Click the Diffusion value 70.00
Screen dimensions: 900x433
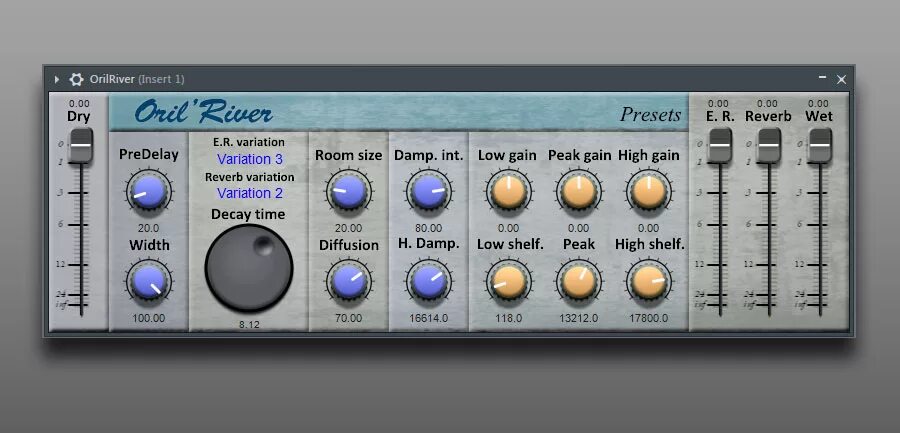(348, 318)
